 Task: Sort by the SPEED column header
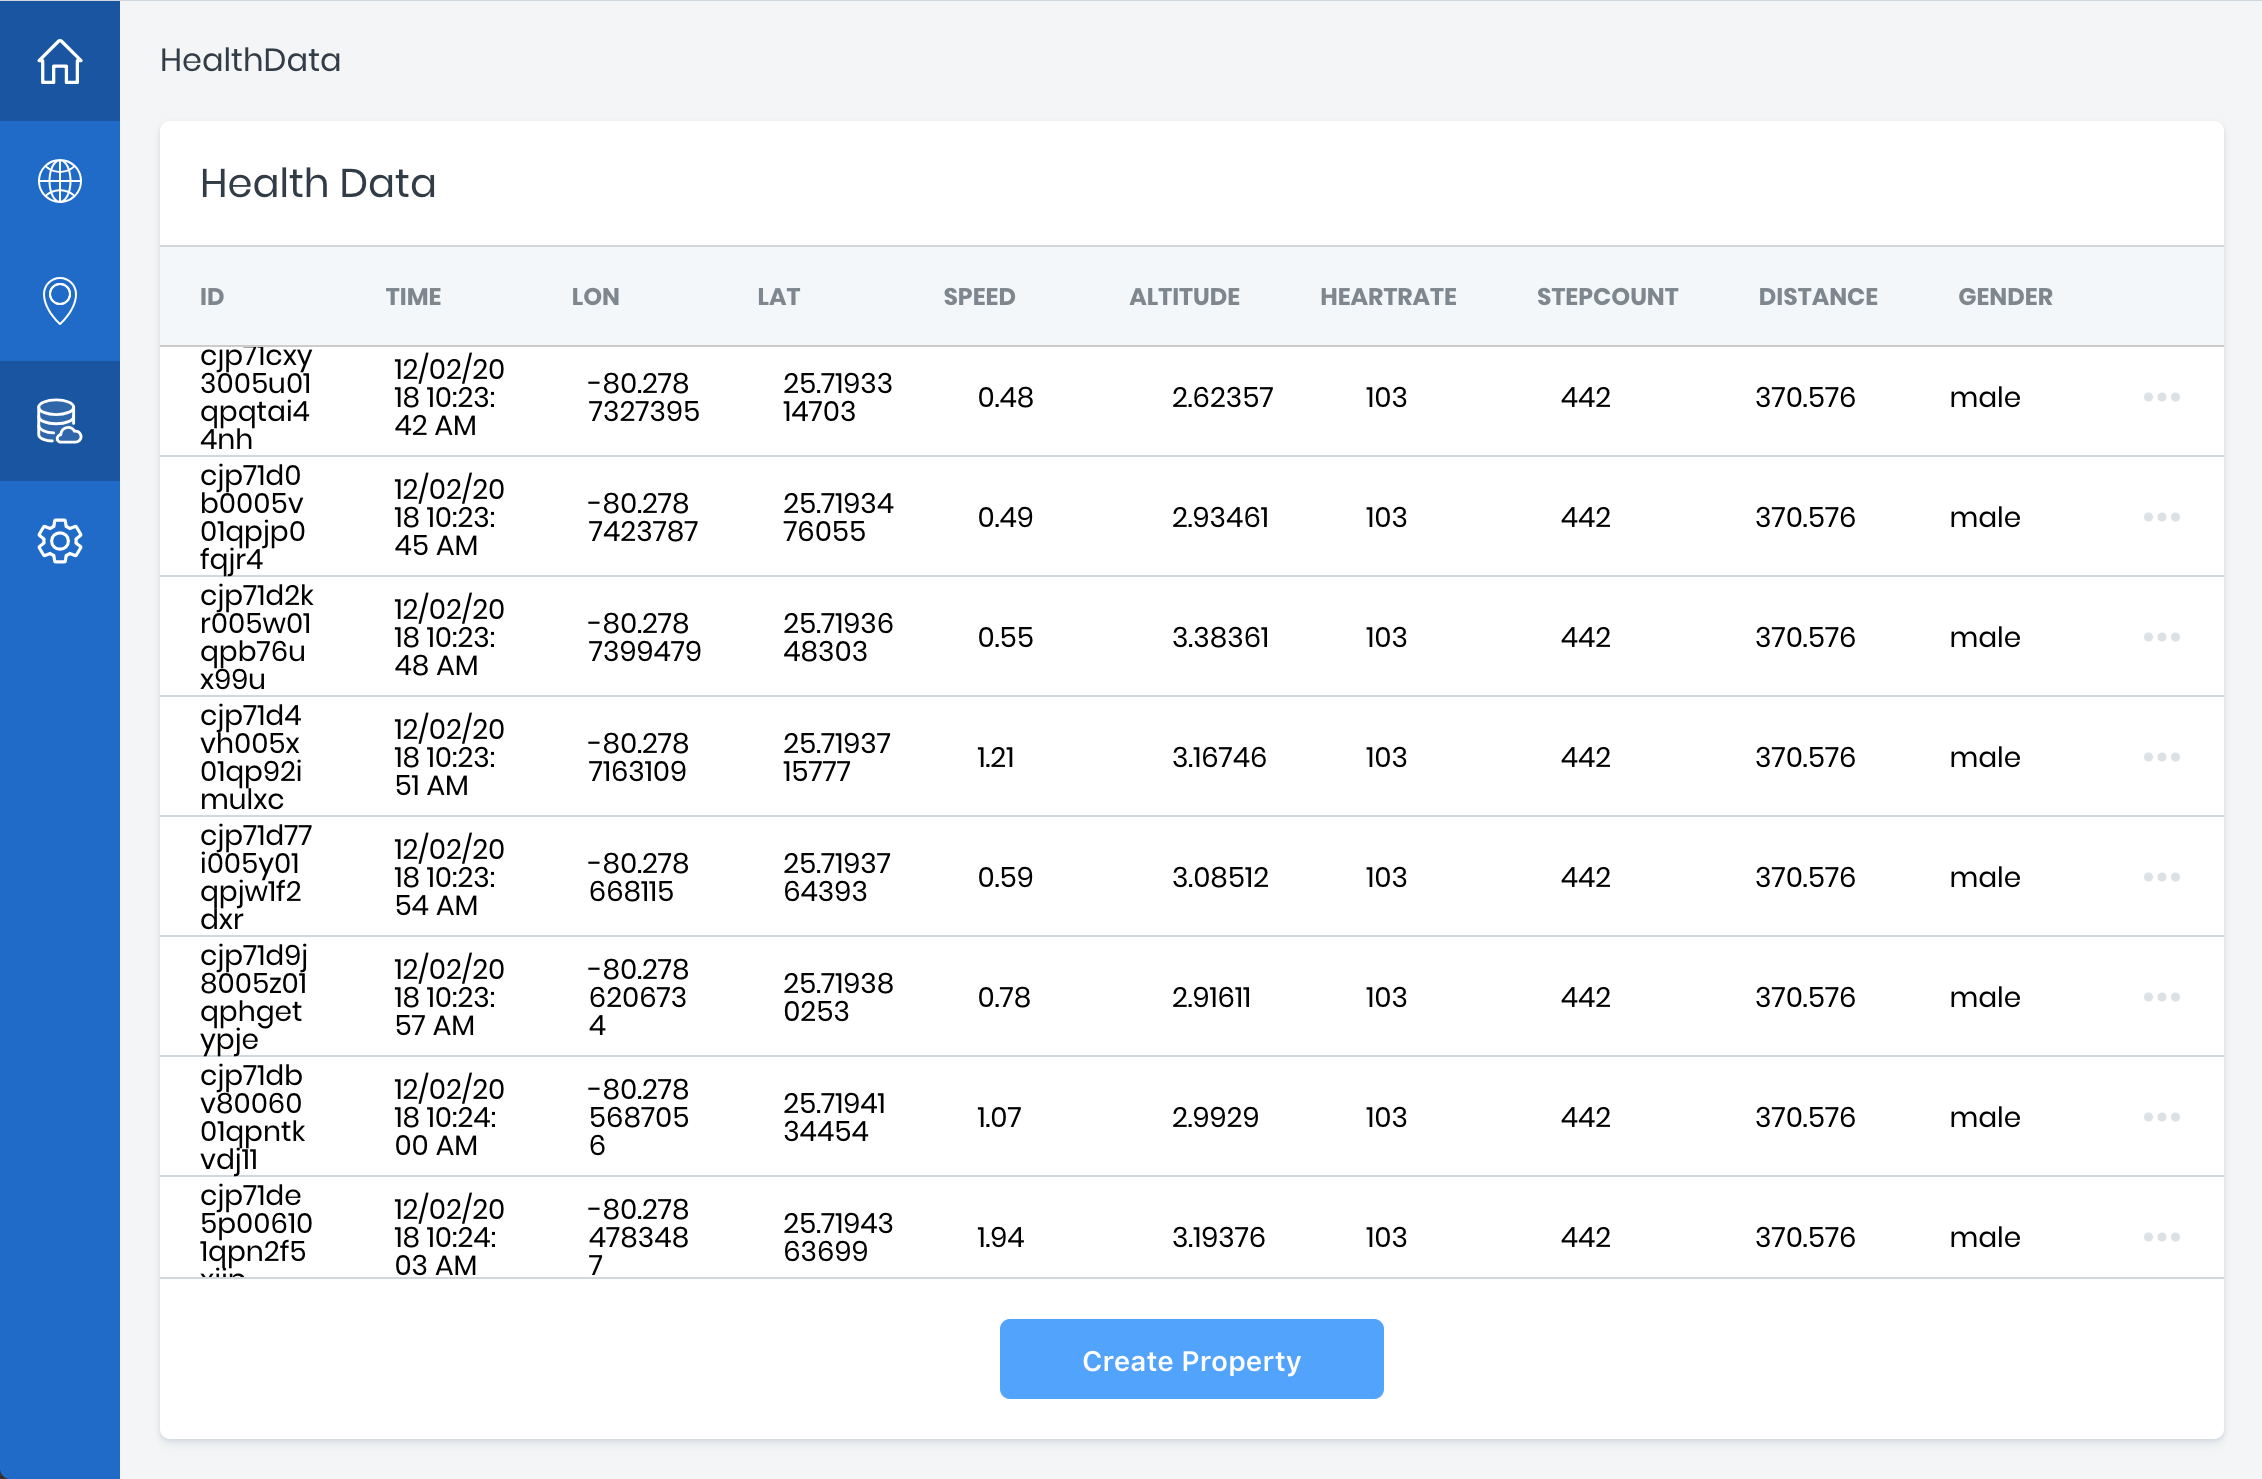click(x=978, y=297)
